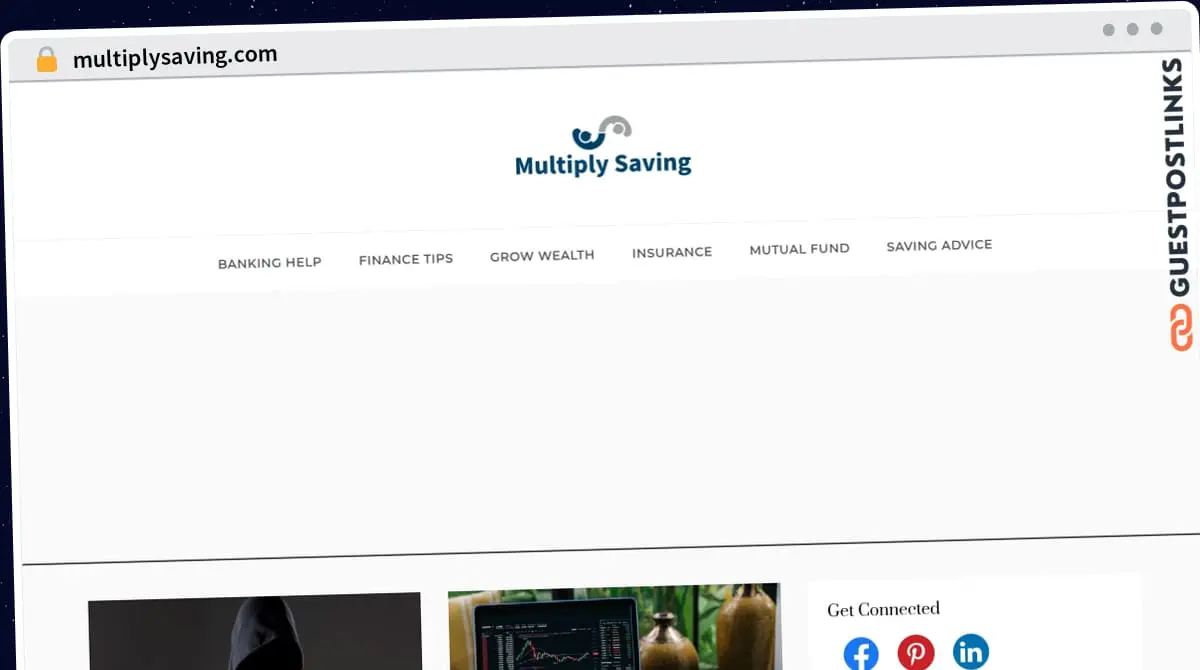The width and height of the screenshot is (1200, 670).
Task: Click the Multiply Saving logo emblem
Action: click(602, 132)
